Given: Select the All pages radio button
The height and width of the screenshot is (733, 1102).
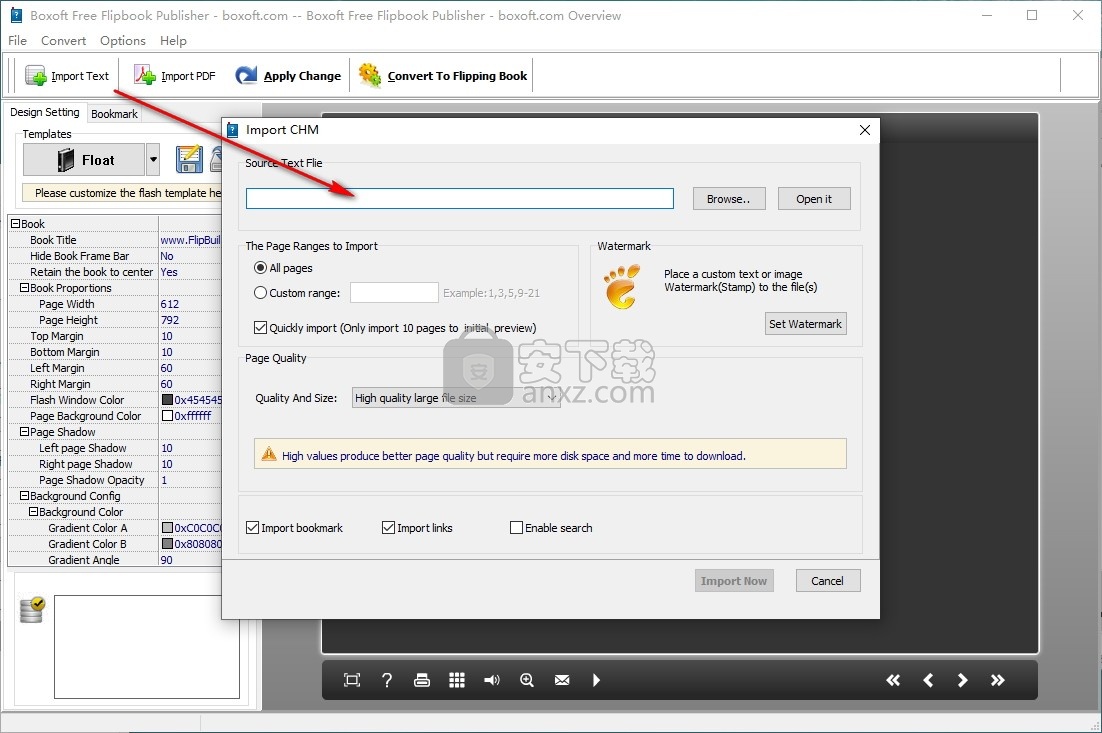Looking at the screenshot, I should click(261, 268).
